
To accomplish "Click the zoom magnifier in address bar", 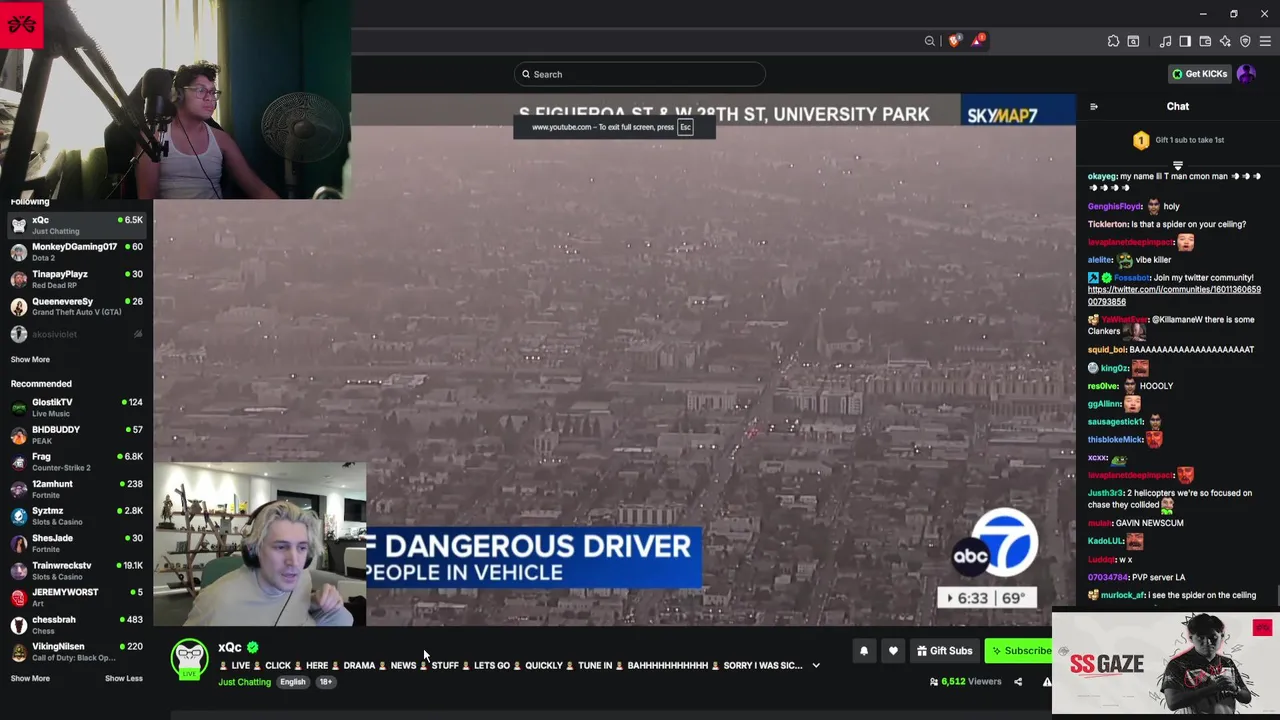I will point(930,41).
